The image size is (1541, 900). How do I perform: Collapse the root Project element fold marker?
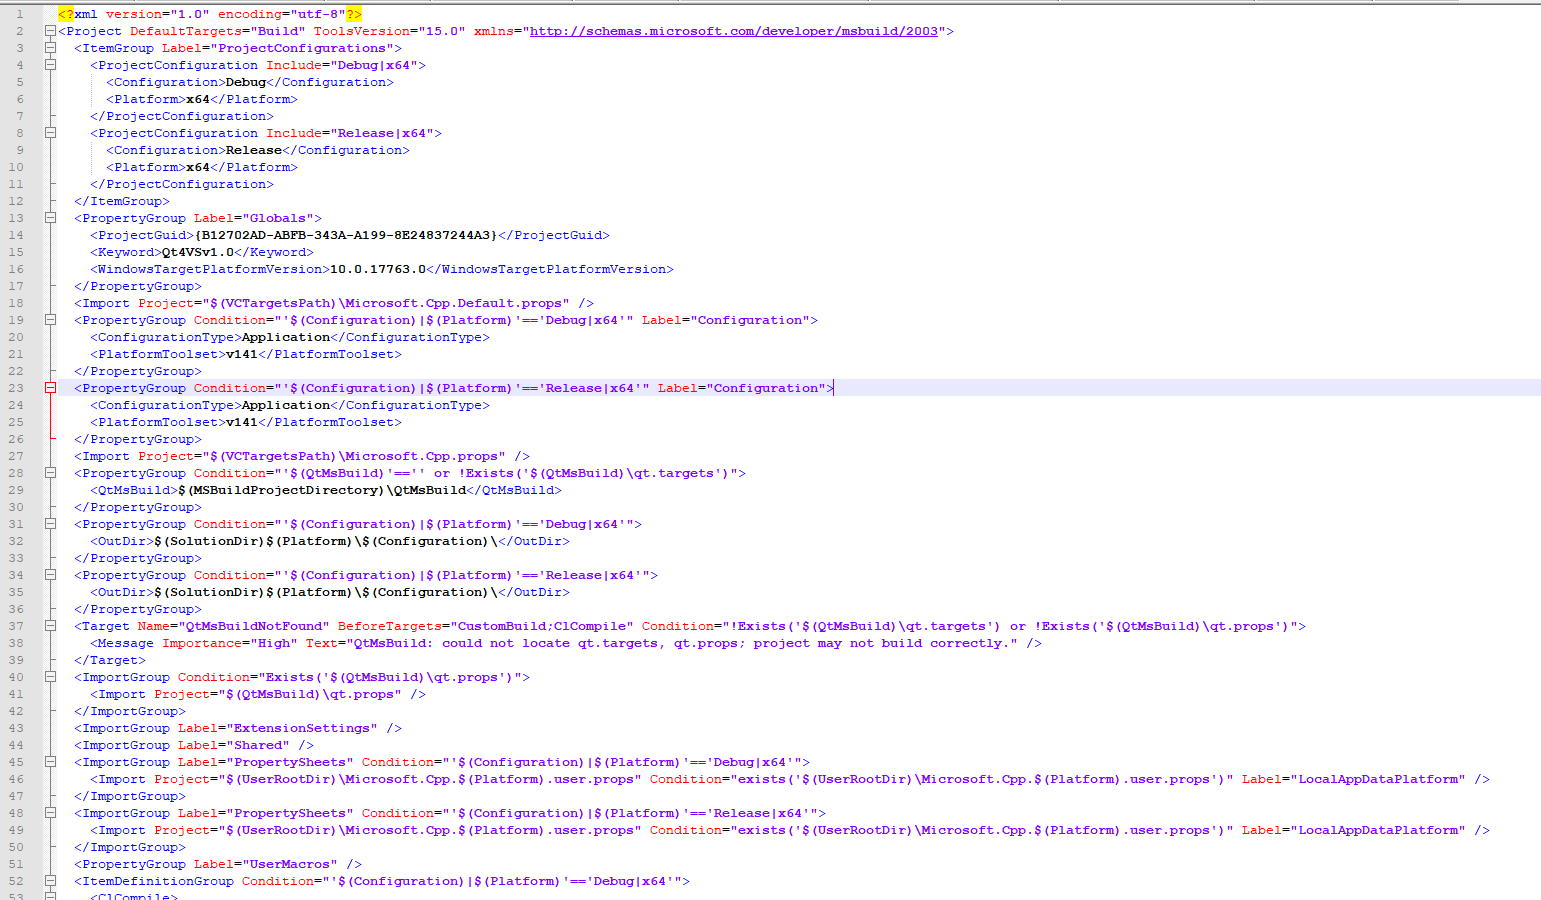coord(50,31)
